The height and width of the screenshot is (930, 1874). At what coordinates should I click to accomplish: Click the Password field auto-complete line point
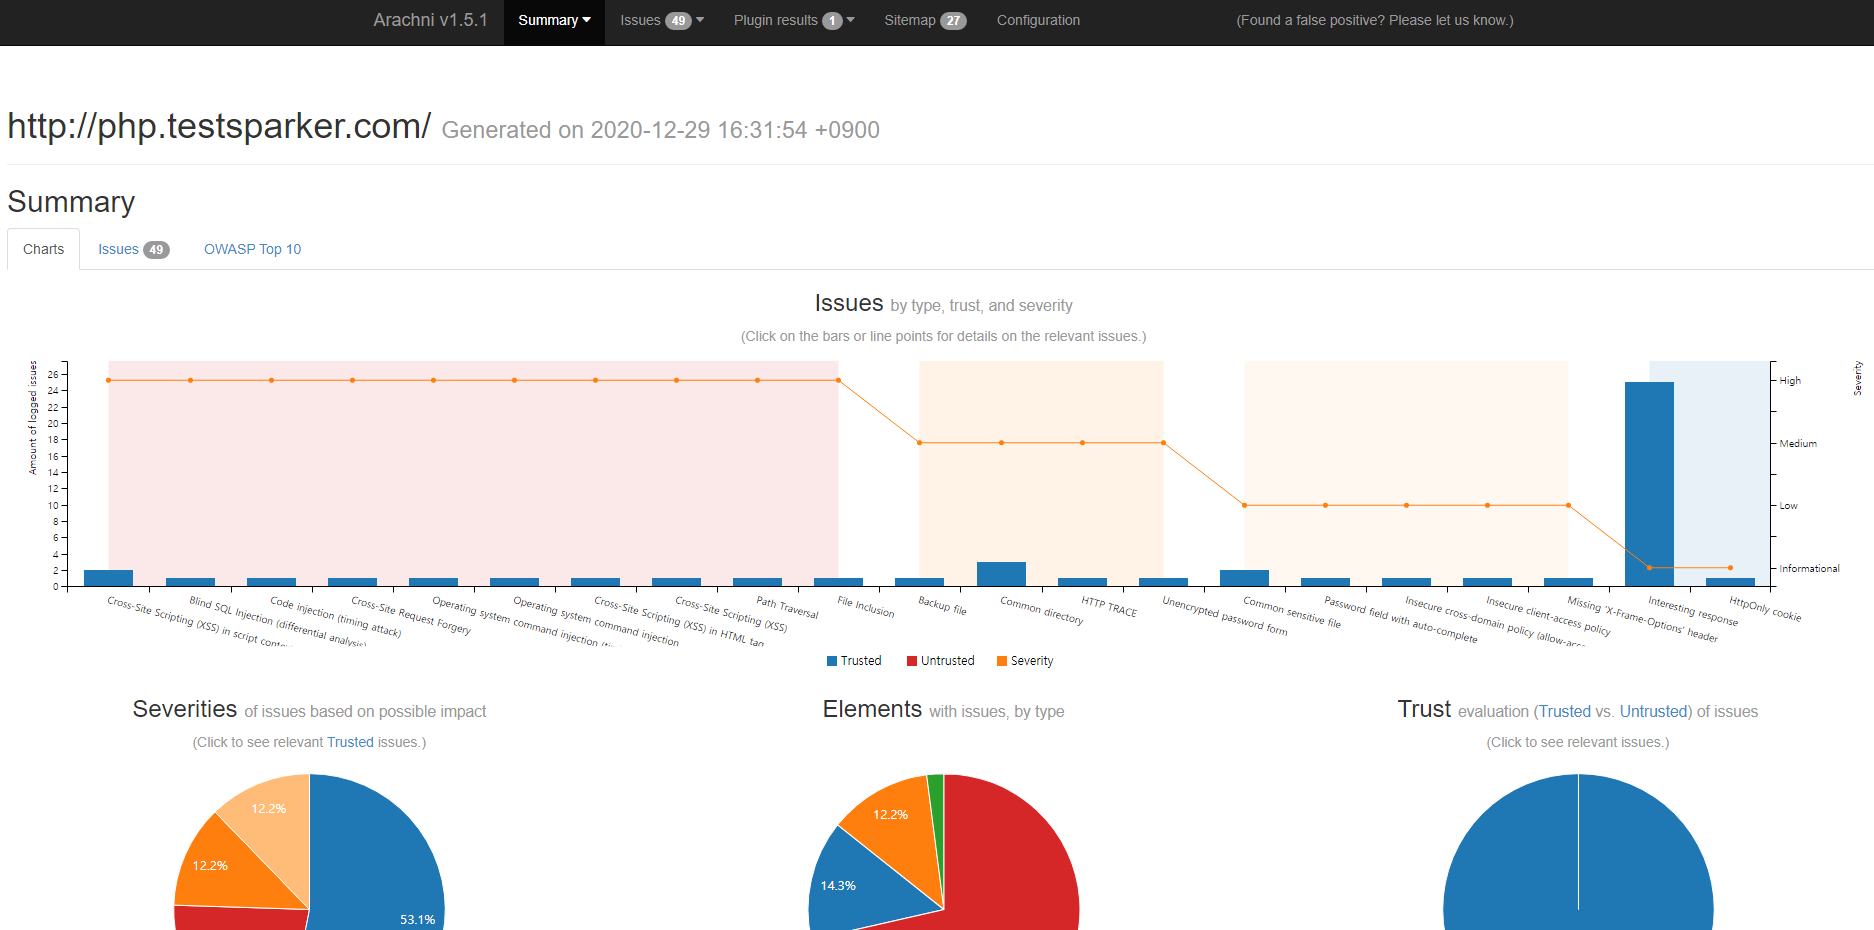click(1325, 505)
